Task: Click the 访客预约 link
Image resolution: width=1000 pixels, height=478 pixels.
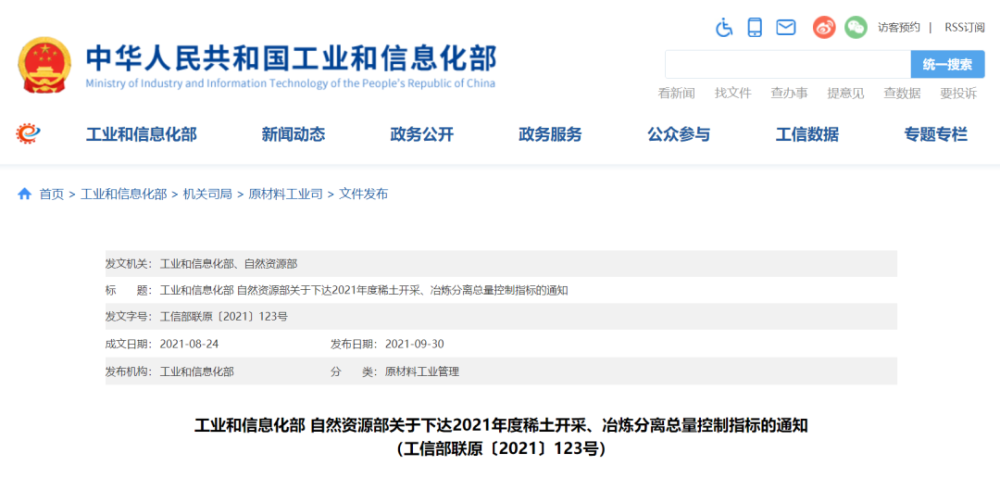Action: click(899, 27)
